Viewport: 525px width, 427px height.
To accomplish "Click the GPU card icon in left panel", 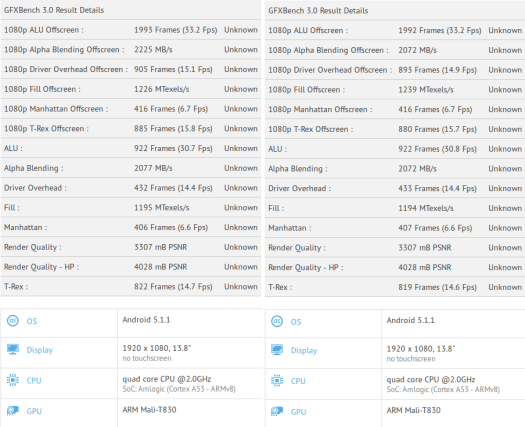I will coord(13,411).
